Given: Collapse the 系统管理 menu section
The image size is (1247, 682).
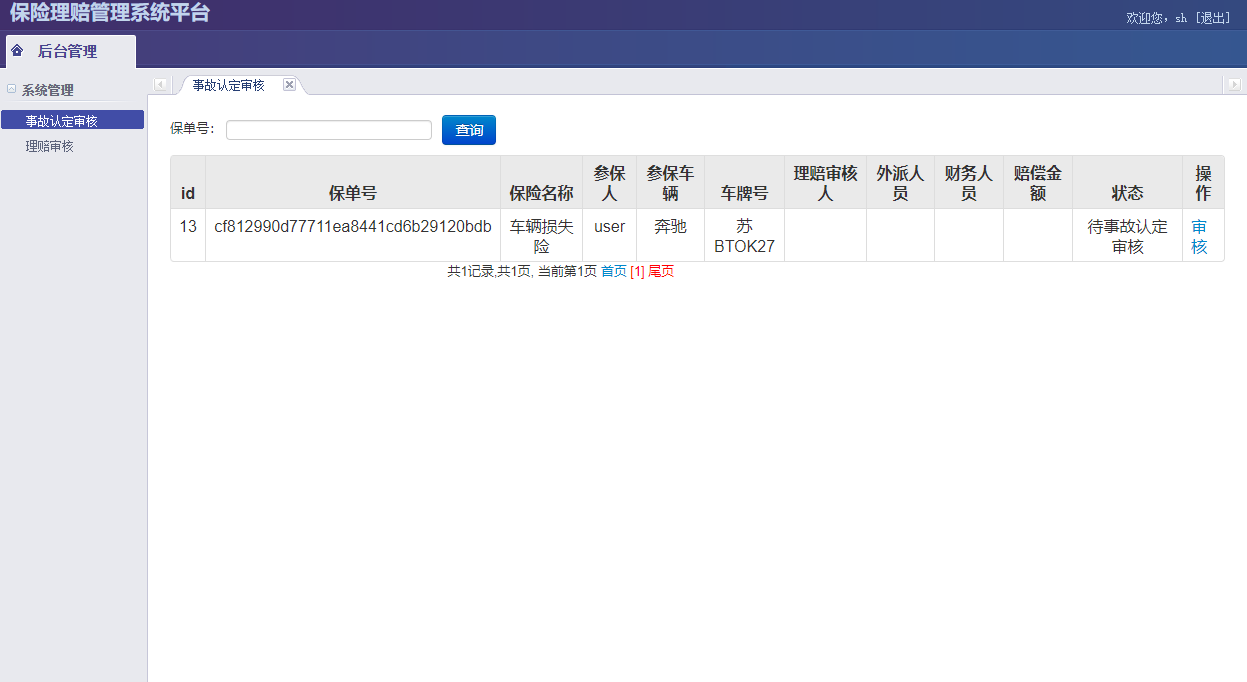Looking at the screenshot, I should pos(11,89).
